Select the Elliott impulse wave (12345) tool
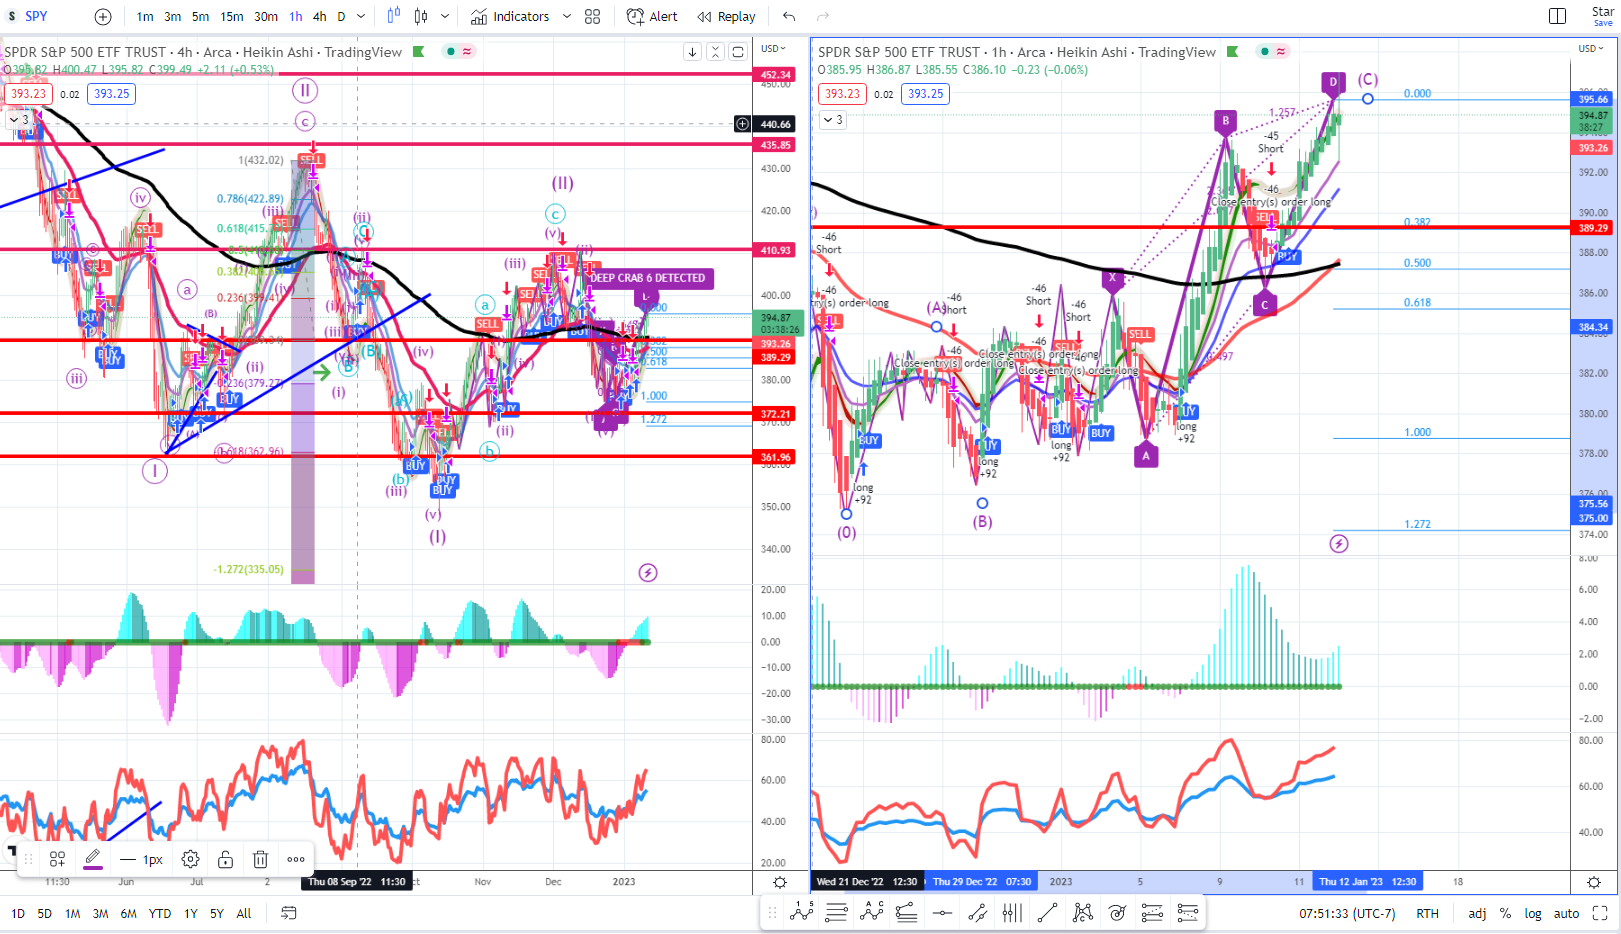1621x934 pixels. click(802, 912)
